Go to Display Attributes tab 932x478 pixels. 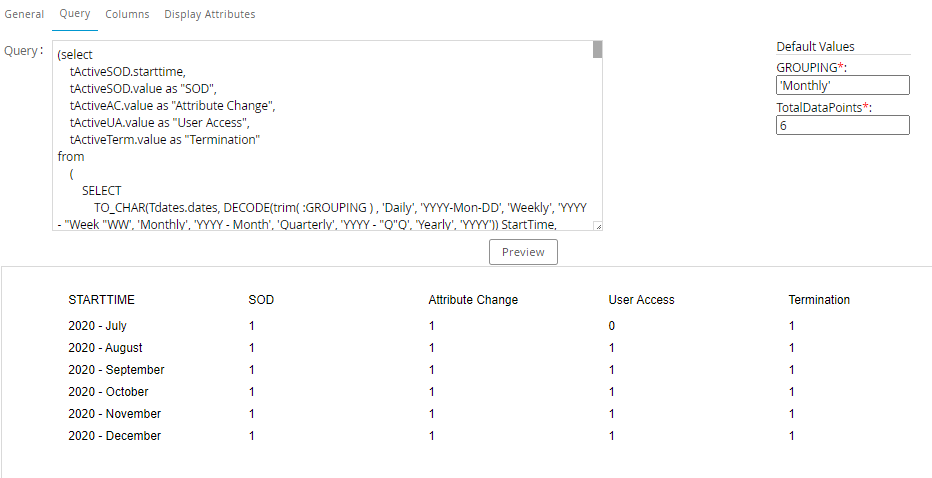(x=210, y=14)
